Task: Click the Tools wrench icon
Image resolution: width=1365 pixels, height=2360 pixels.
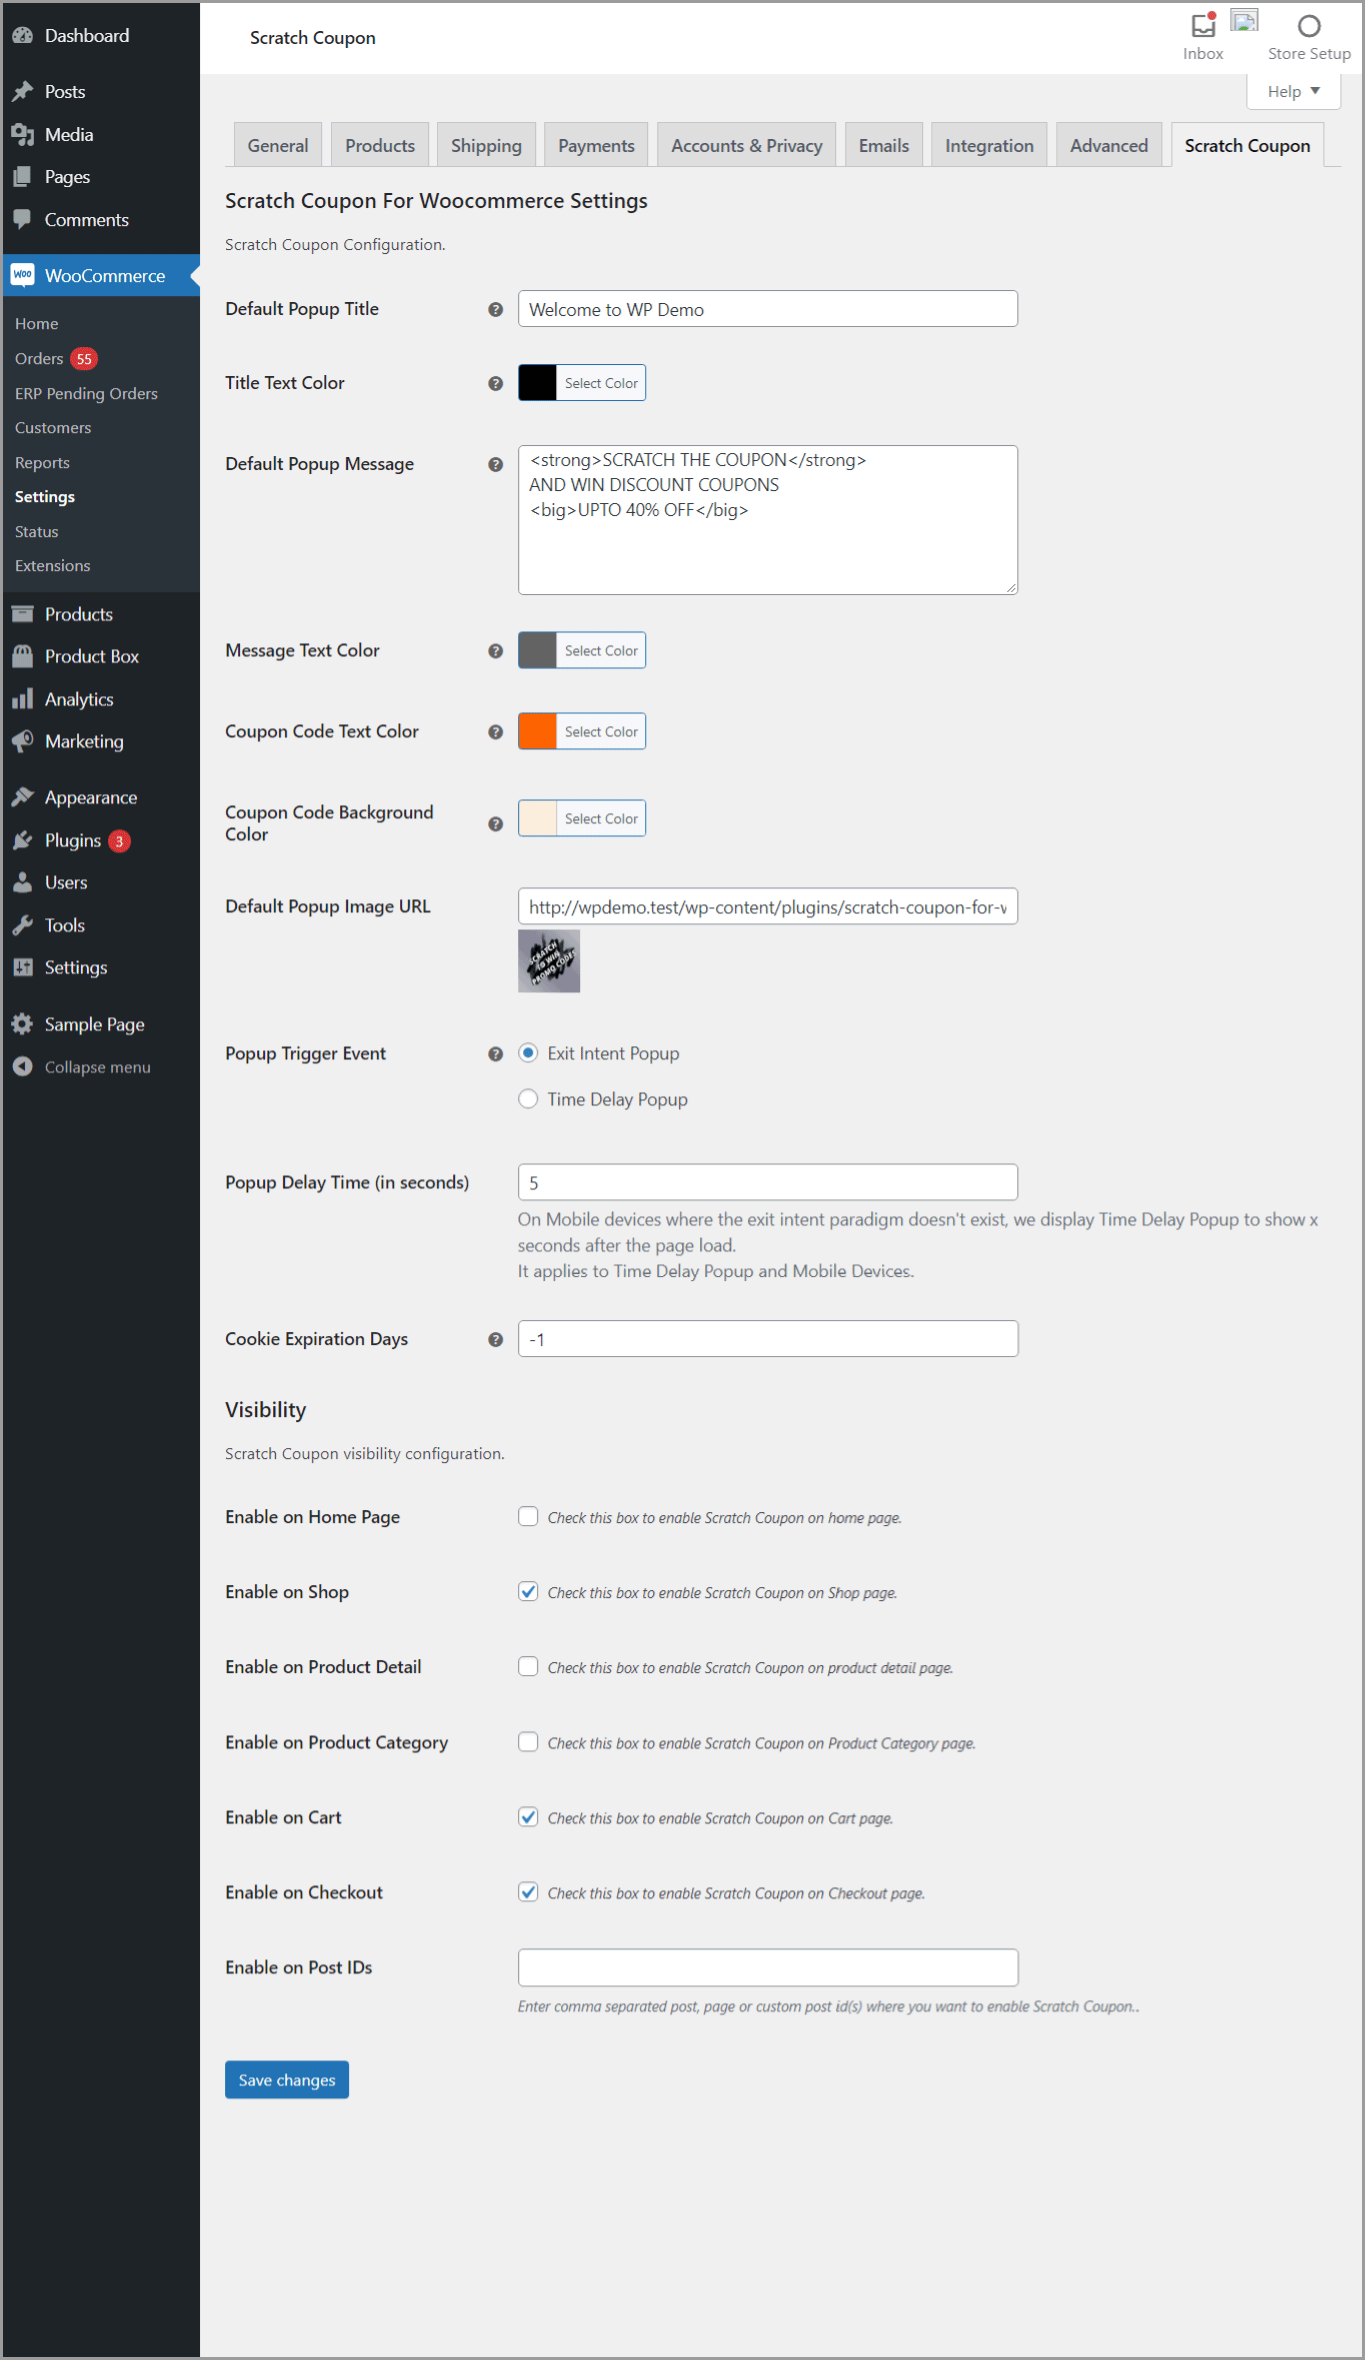Action: click(22, 925)
